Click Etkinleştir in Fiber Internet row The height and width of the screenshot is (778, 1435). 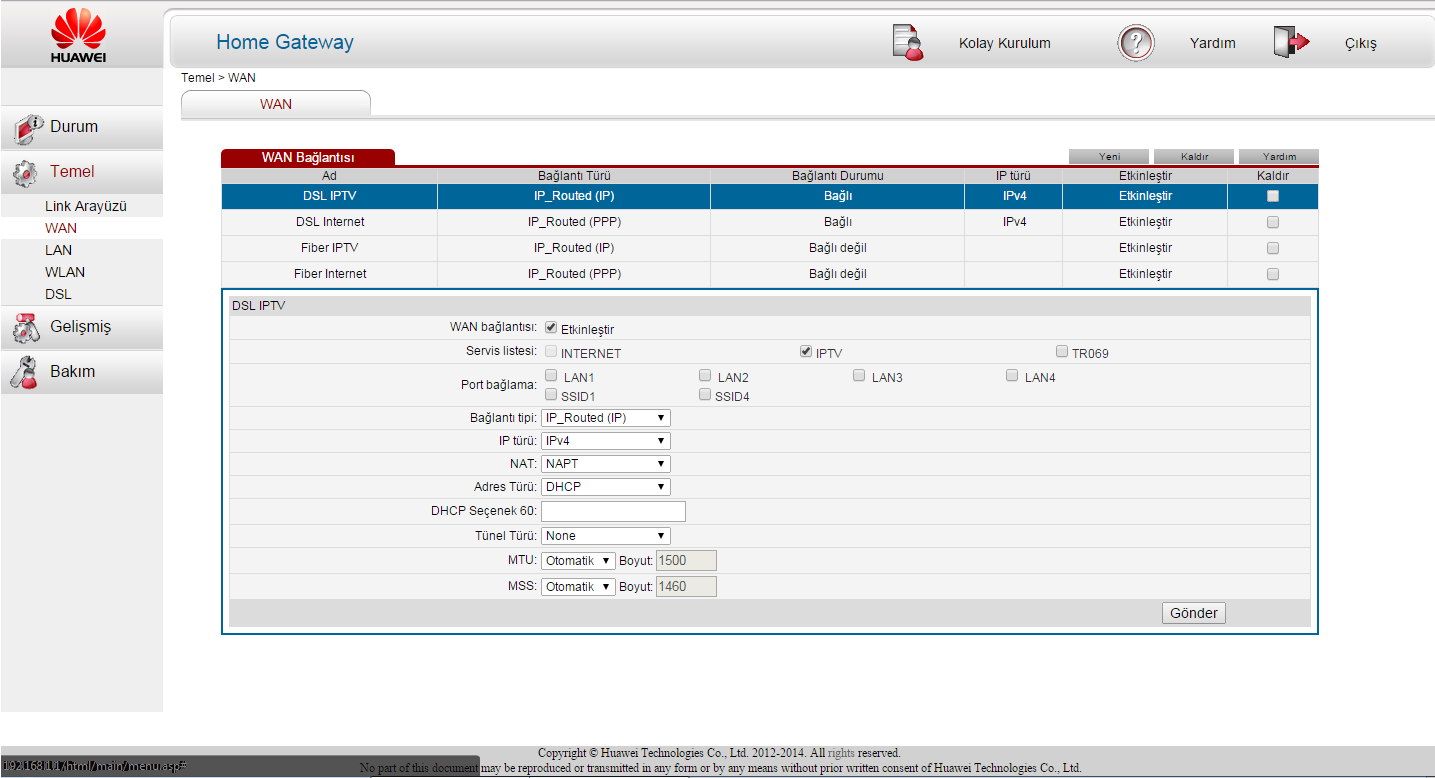[1145, 274]
